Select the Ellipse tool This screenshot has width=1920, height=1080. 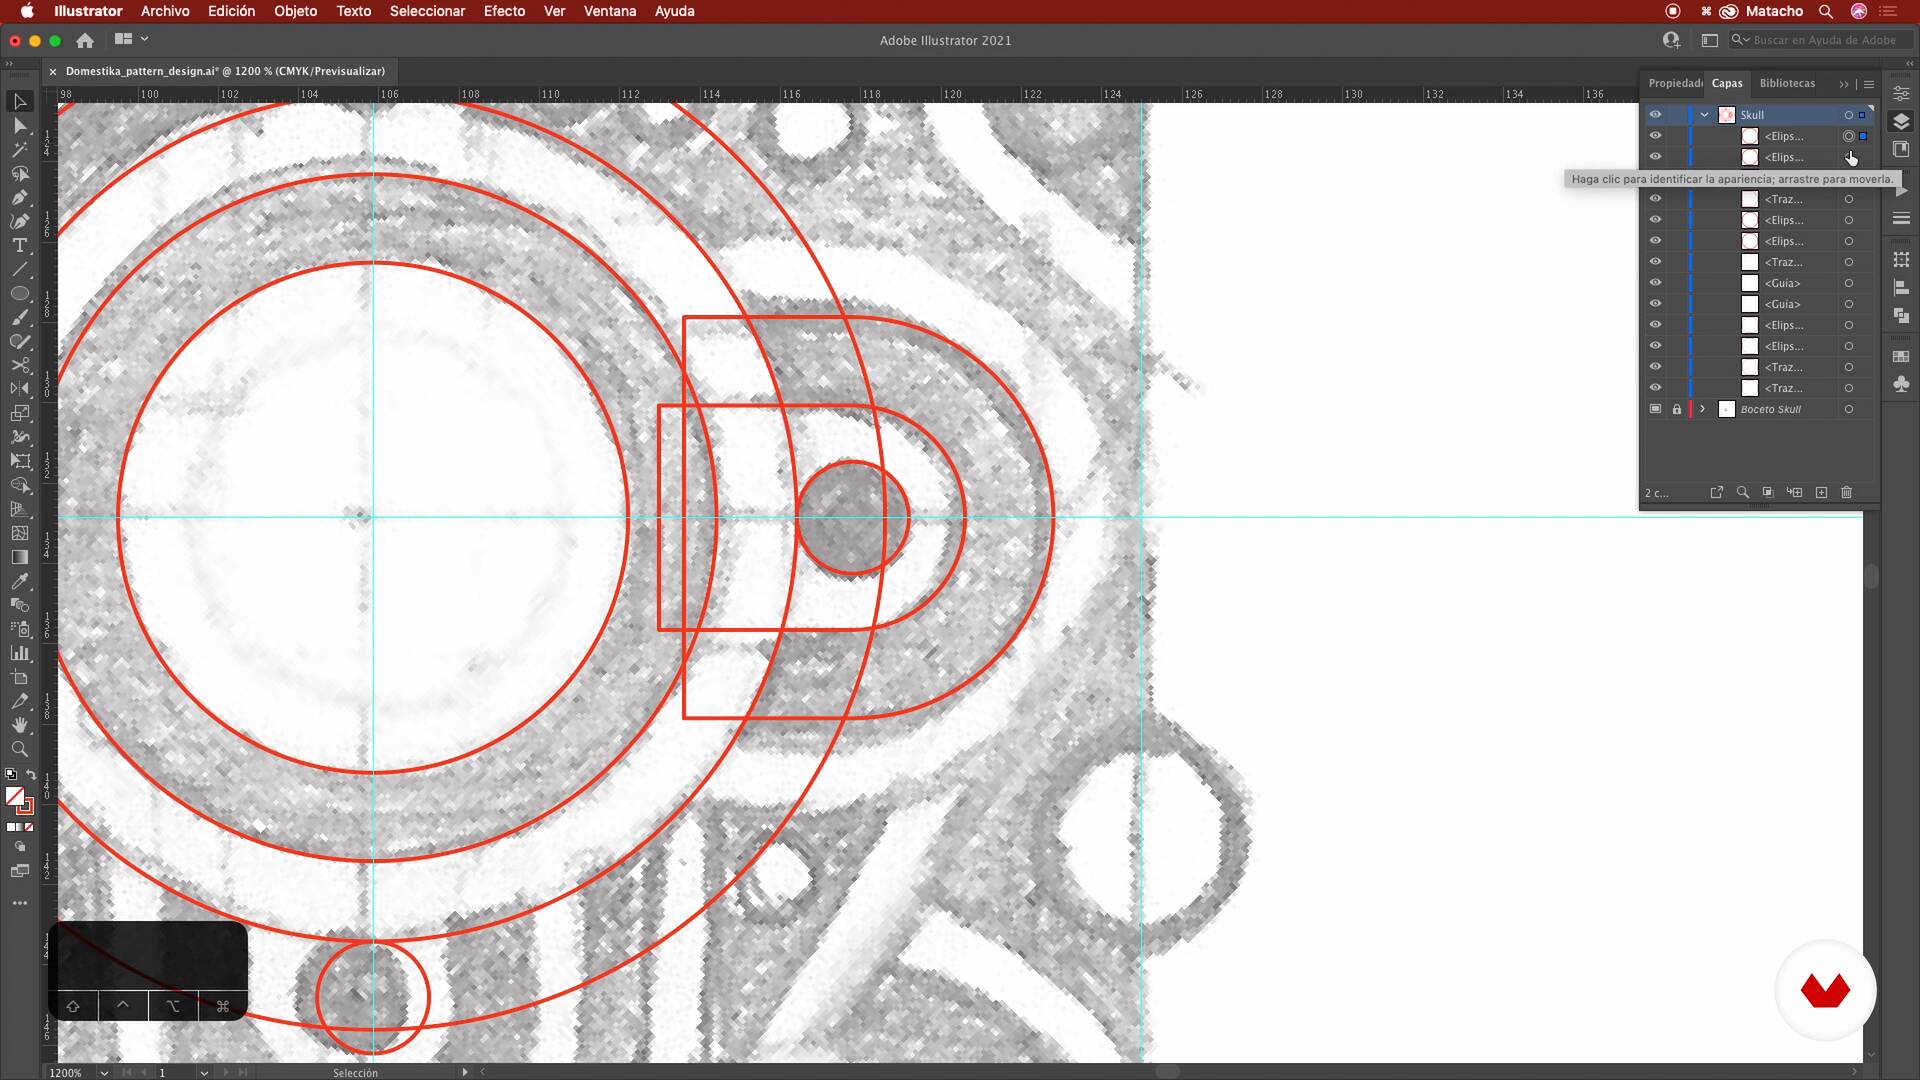[x=19, y=293]
